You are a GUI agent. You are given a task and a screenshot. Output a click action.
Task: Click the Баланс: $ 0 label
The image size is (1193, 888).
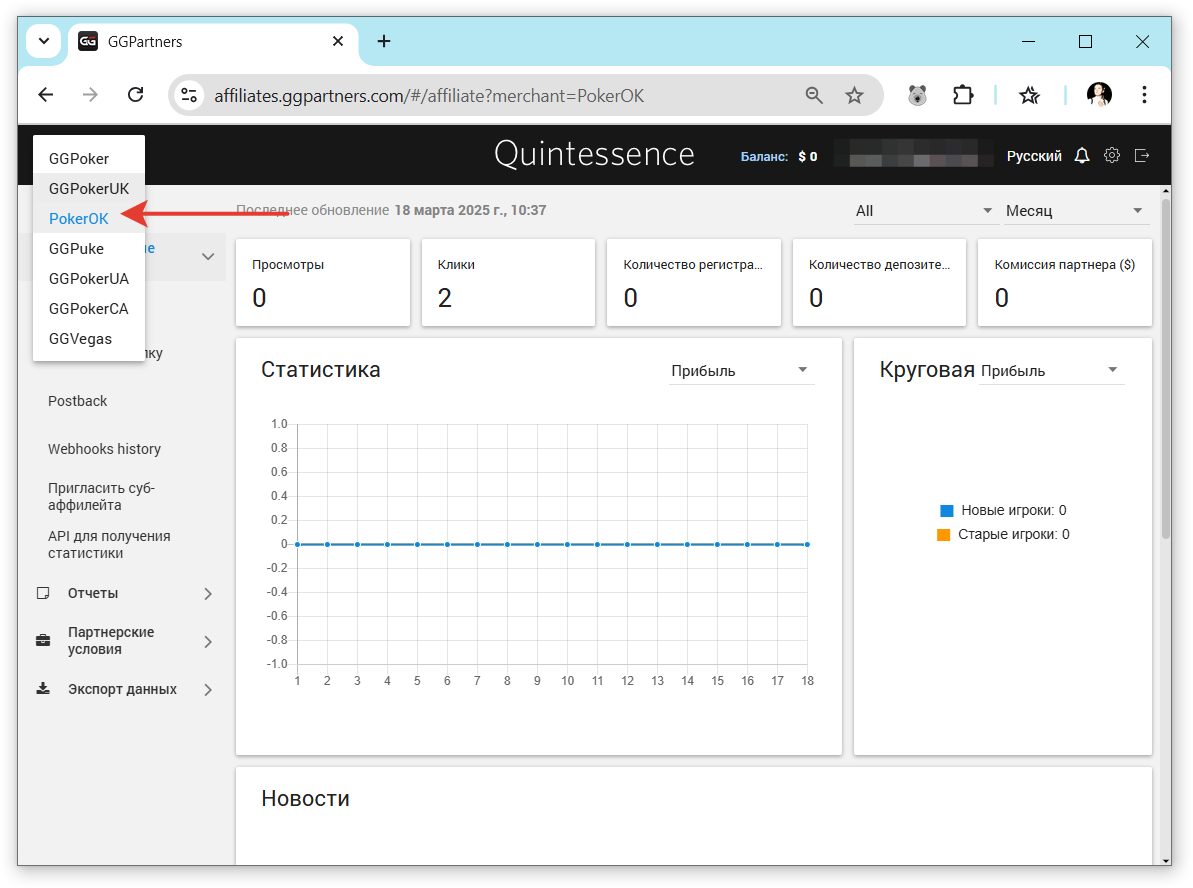coord(778,156)
